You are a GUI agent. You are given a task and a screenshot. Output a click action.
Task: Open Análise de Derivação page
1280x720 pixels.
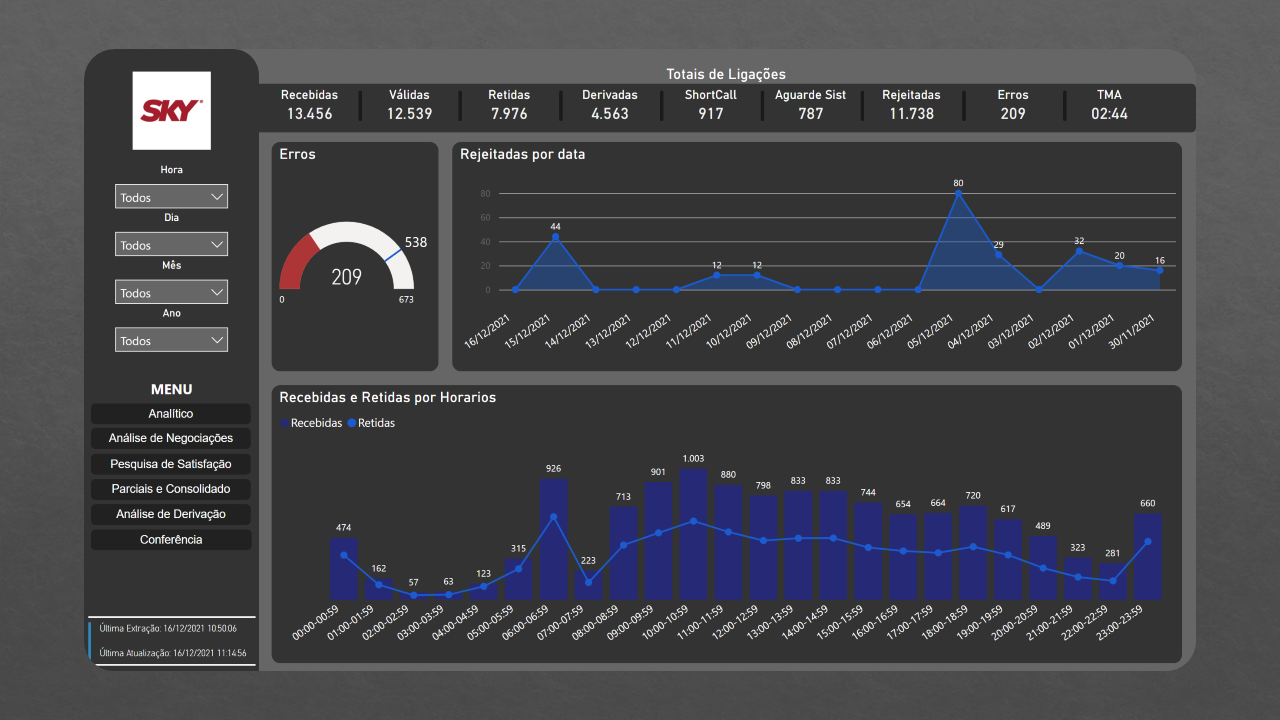pos(171,514)
